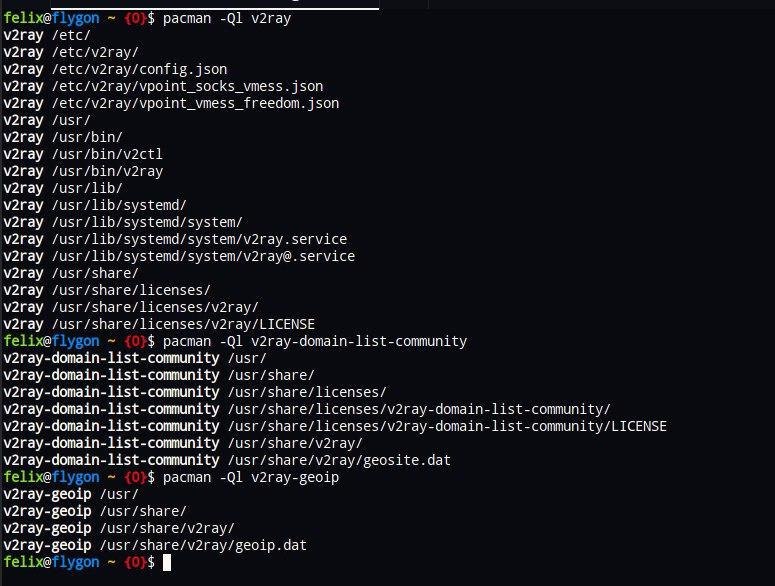Click the /usr/lib/systemd/system/ directory line
775x586 pixels.
tap(147, 222)
